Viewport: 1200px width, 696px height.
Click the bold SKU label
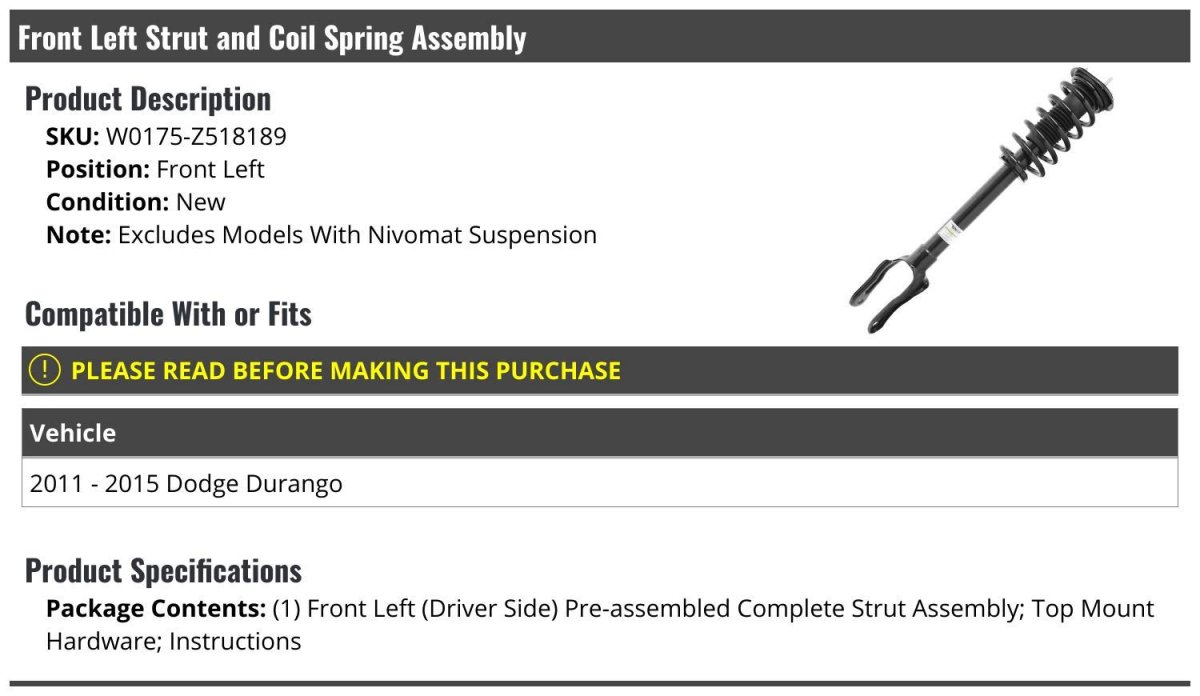[x=72, y=136]
